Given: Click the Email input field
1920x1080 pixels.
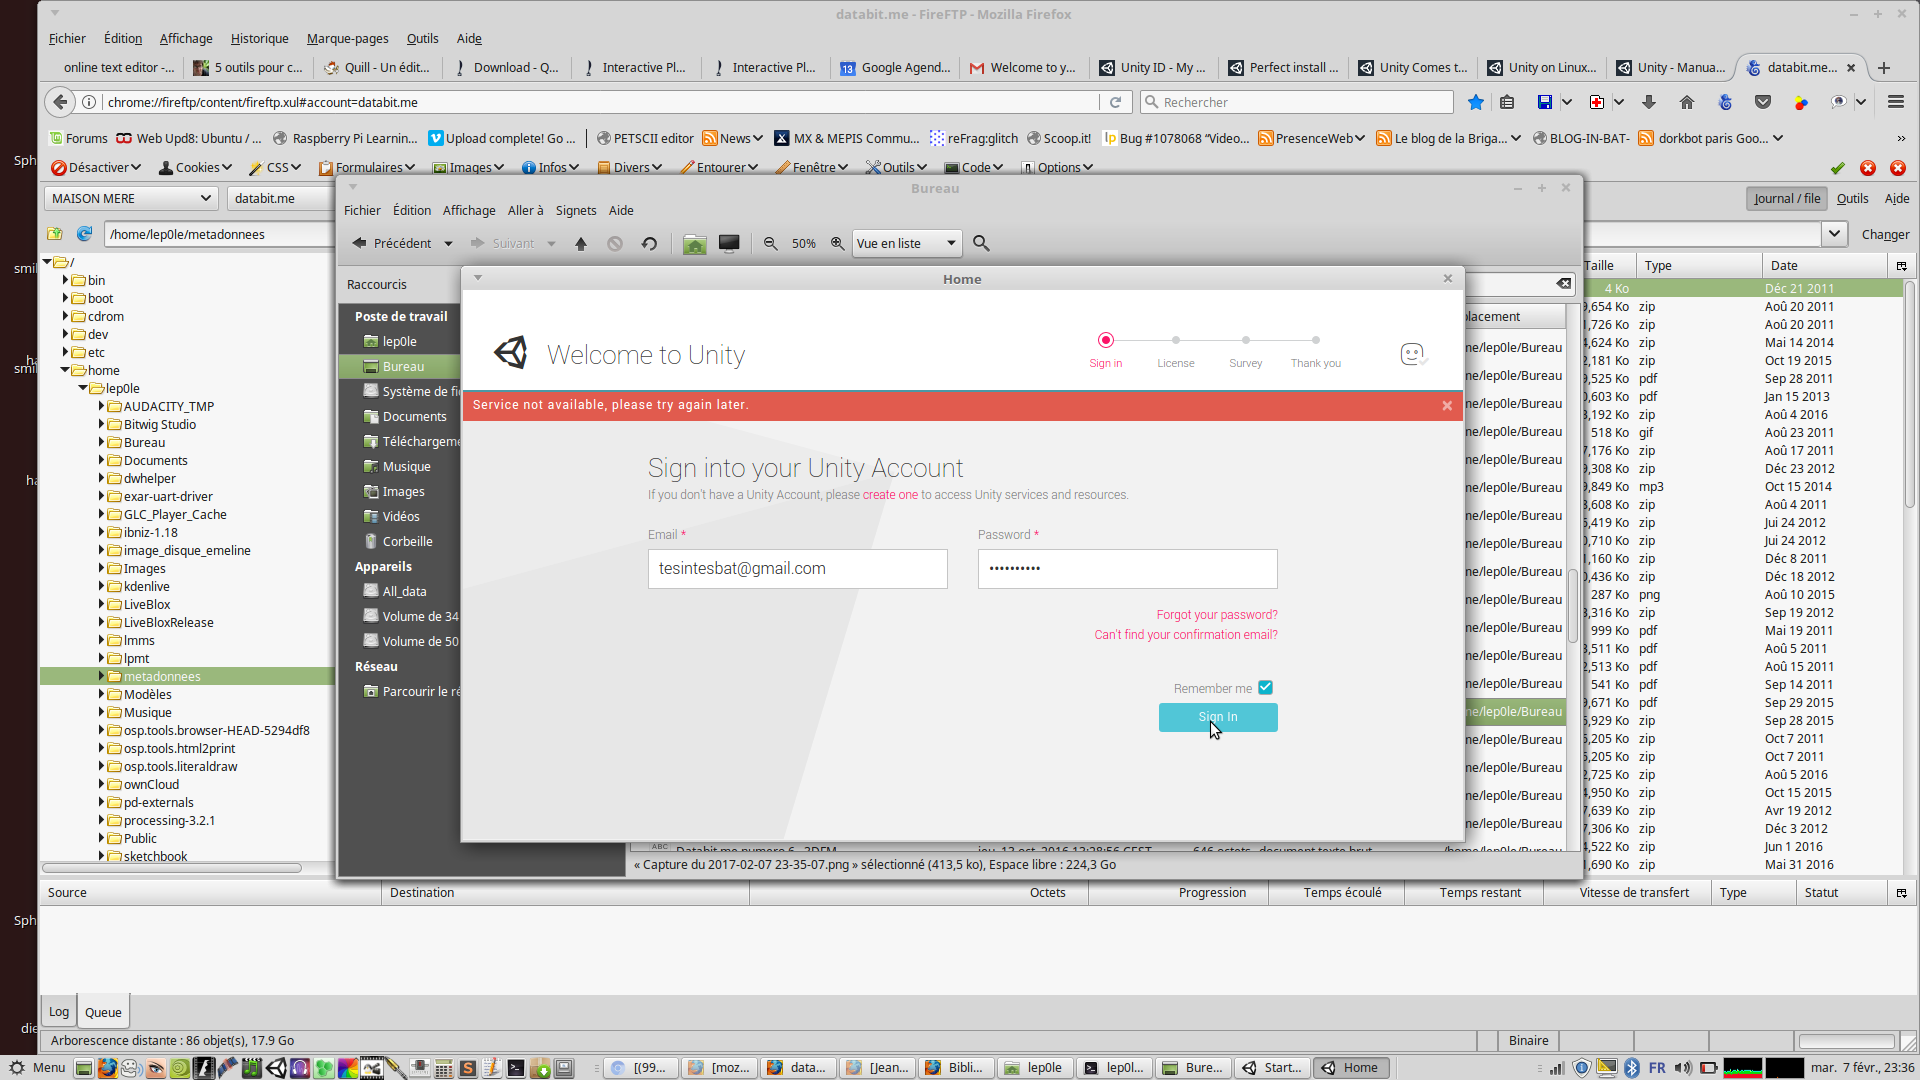Looking at the screenshot, I should [x=797, y=569].
